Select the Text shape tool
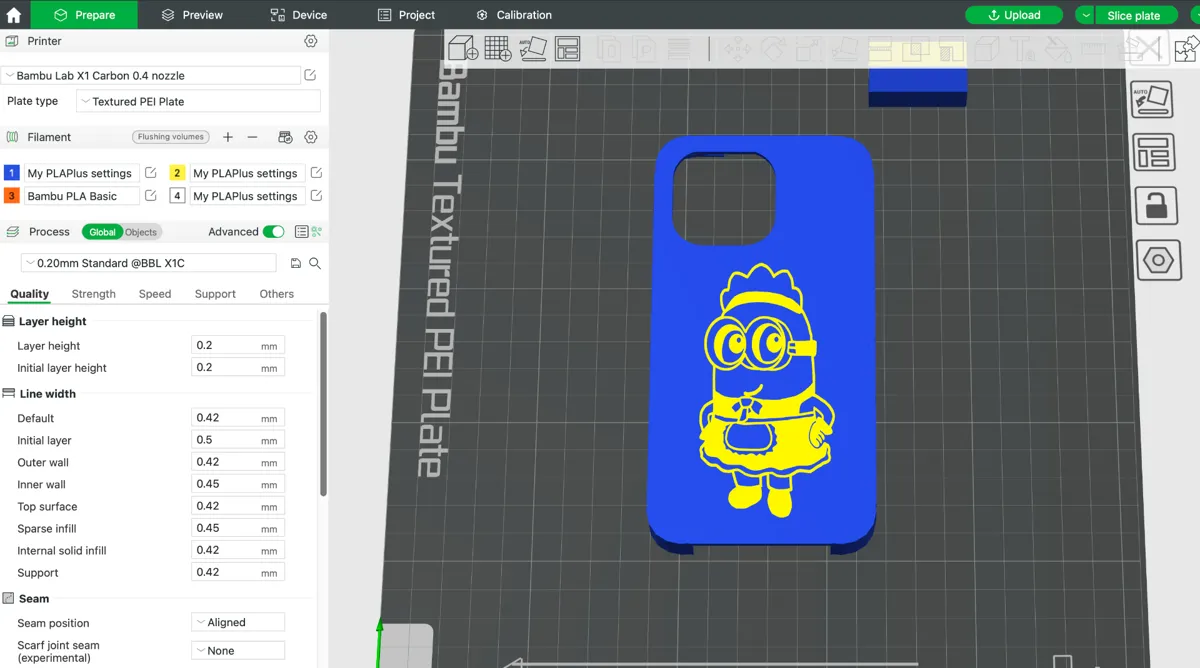1200x668 pixels. 1022,49
